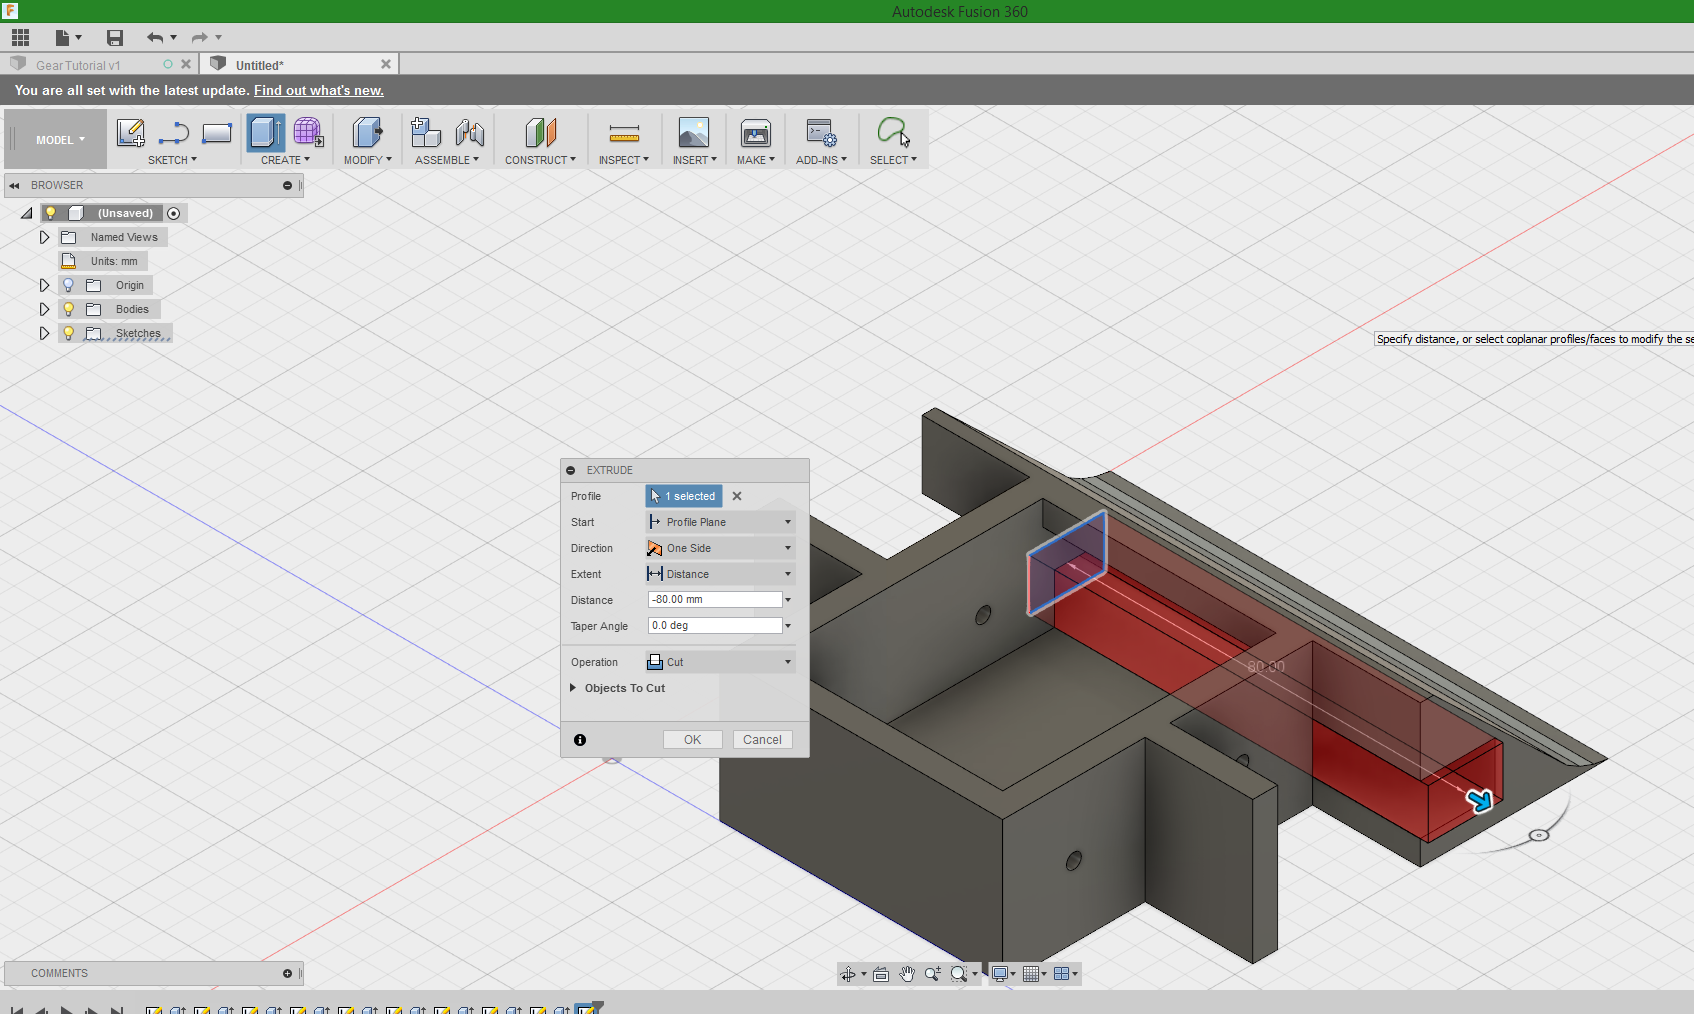
Task: Collapse the root Unsaved component node
Action: (27, 213)
